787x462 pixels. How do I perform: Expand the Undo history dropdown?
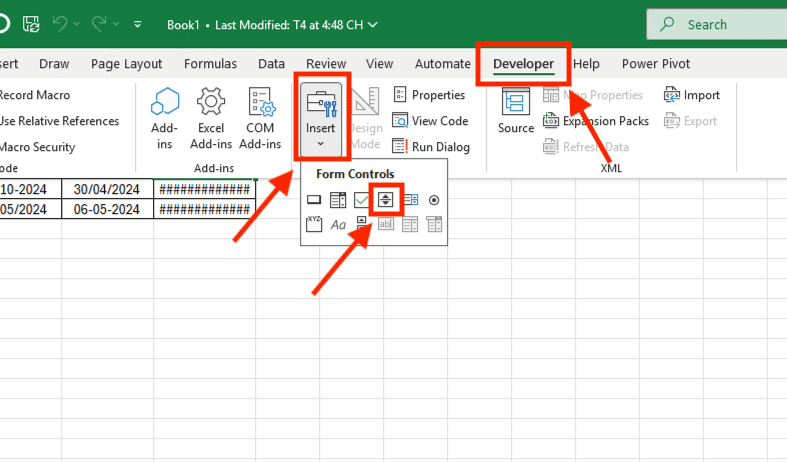77,24
